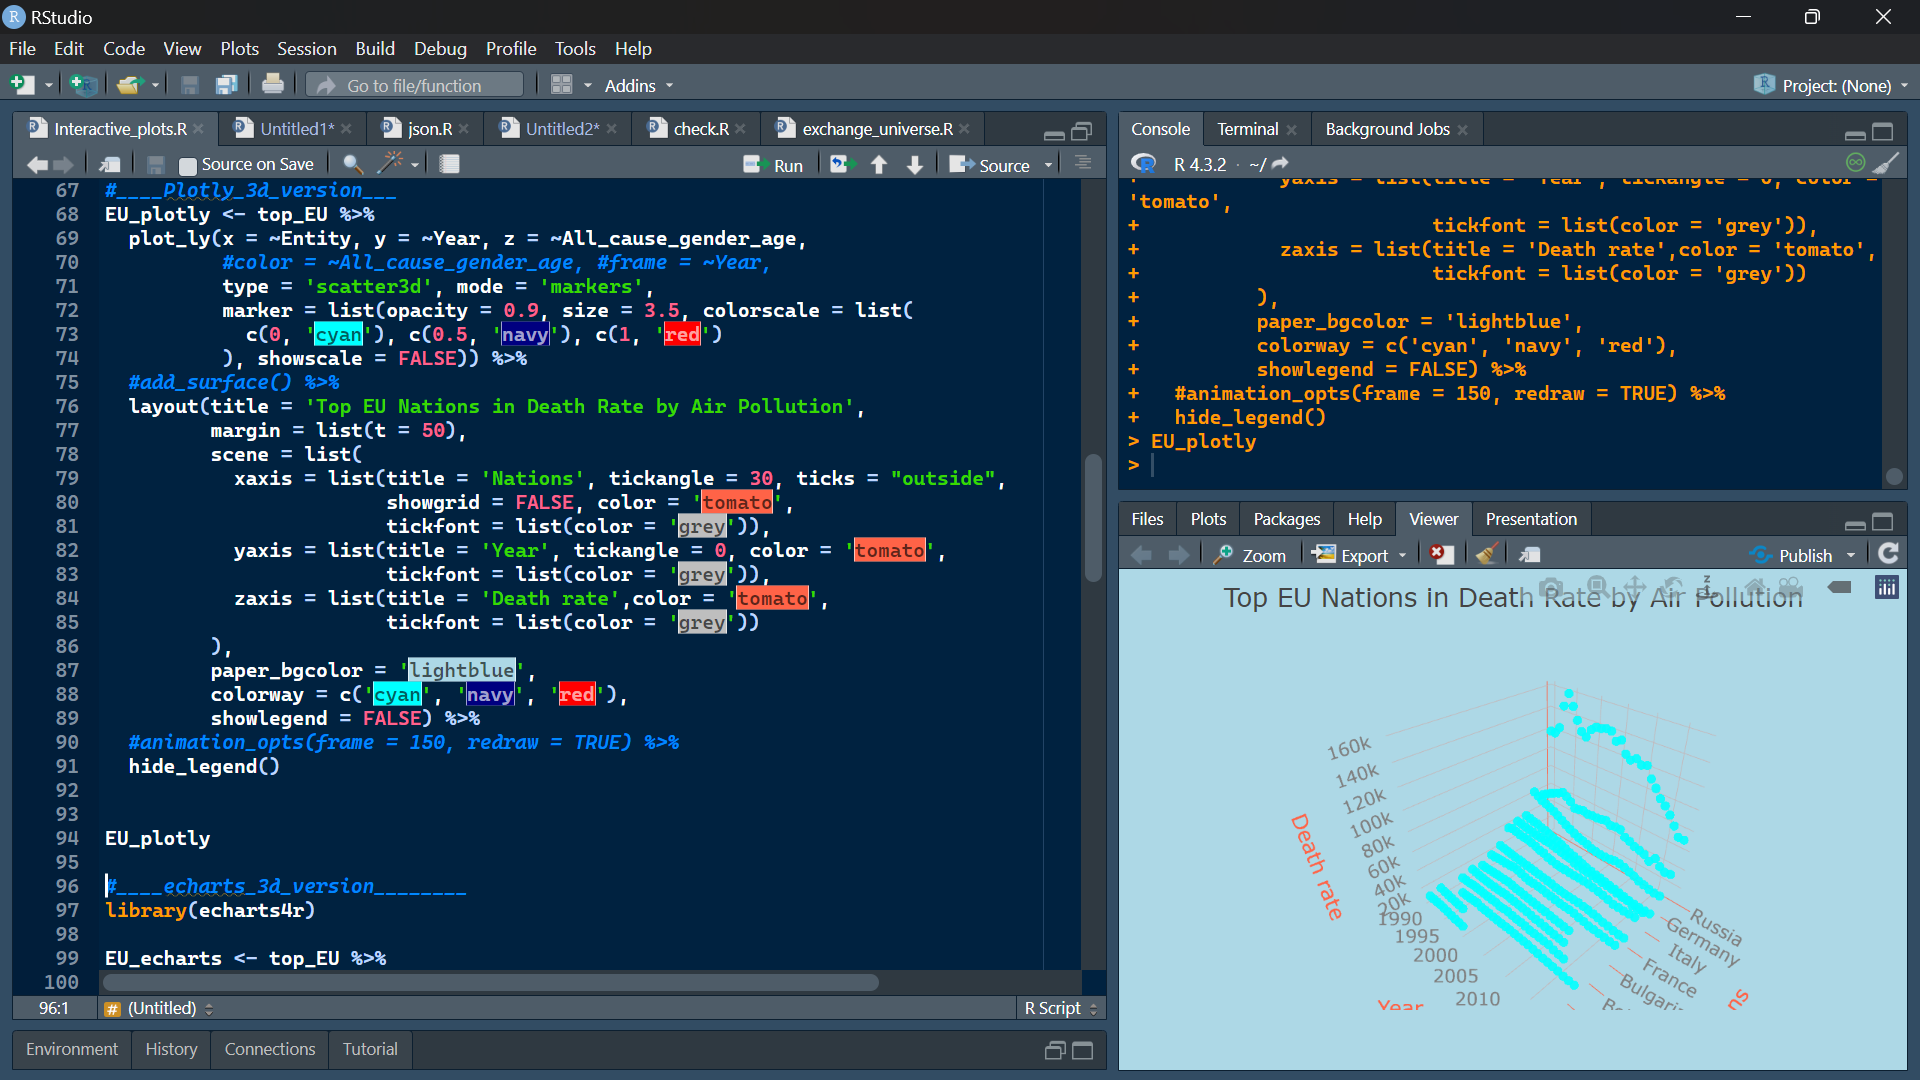Click the compile report notebook icon
Screen dimensions: 1920x1080
coord(450,164)
